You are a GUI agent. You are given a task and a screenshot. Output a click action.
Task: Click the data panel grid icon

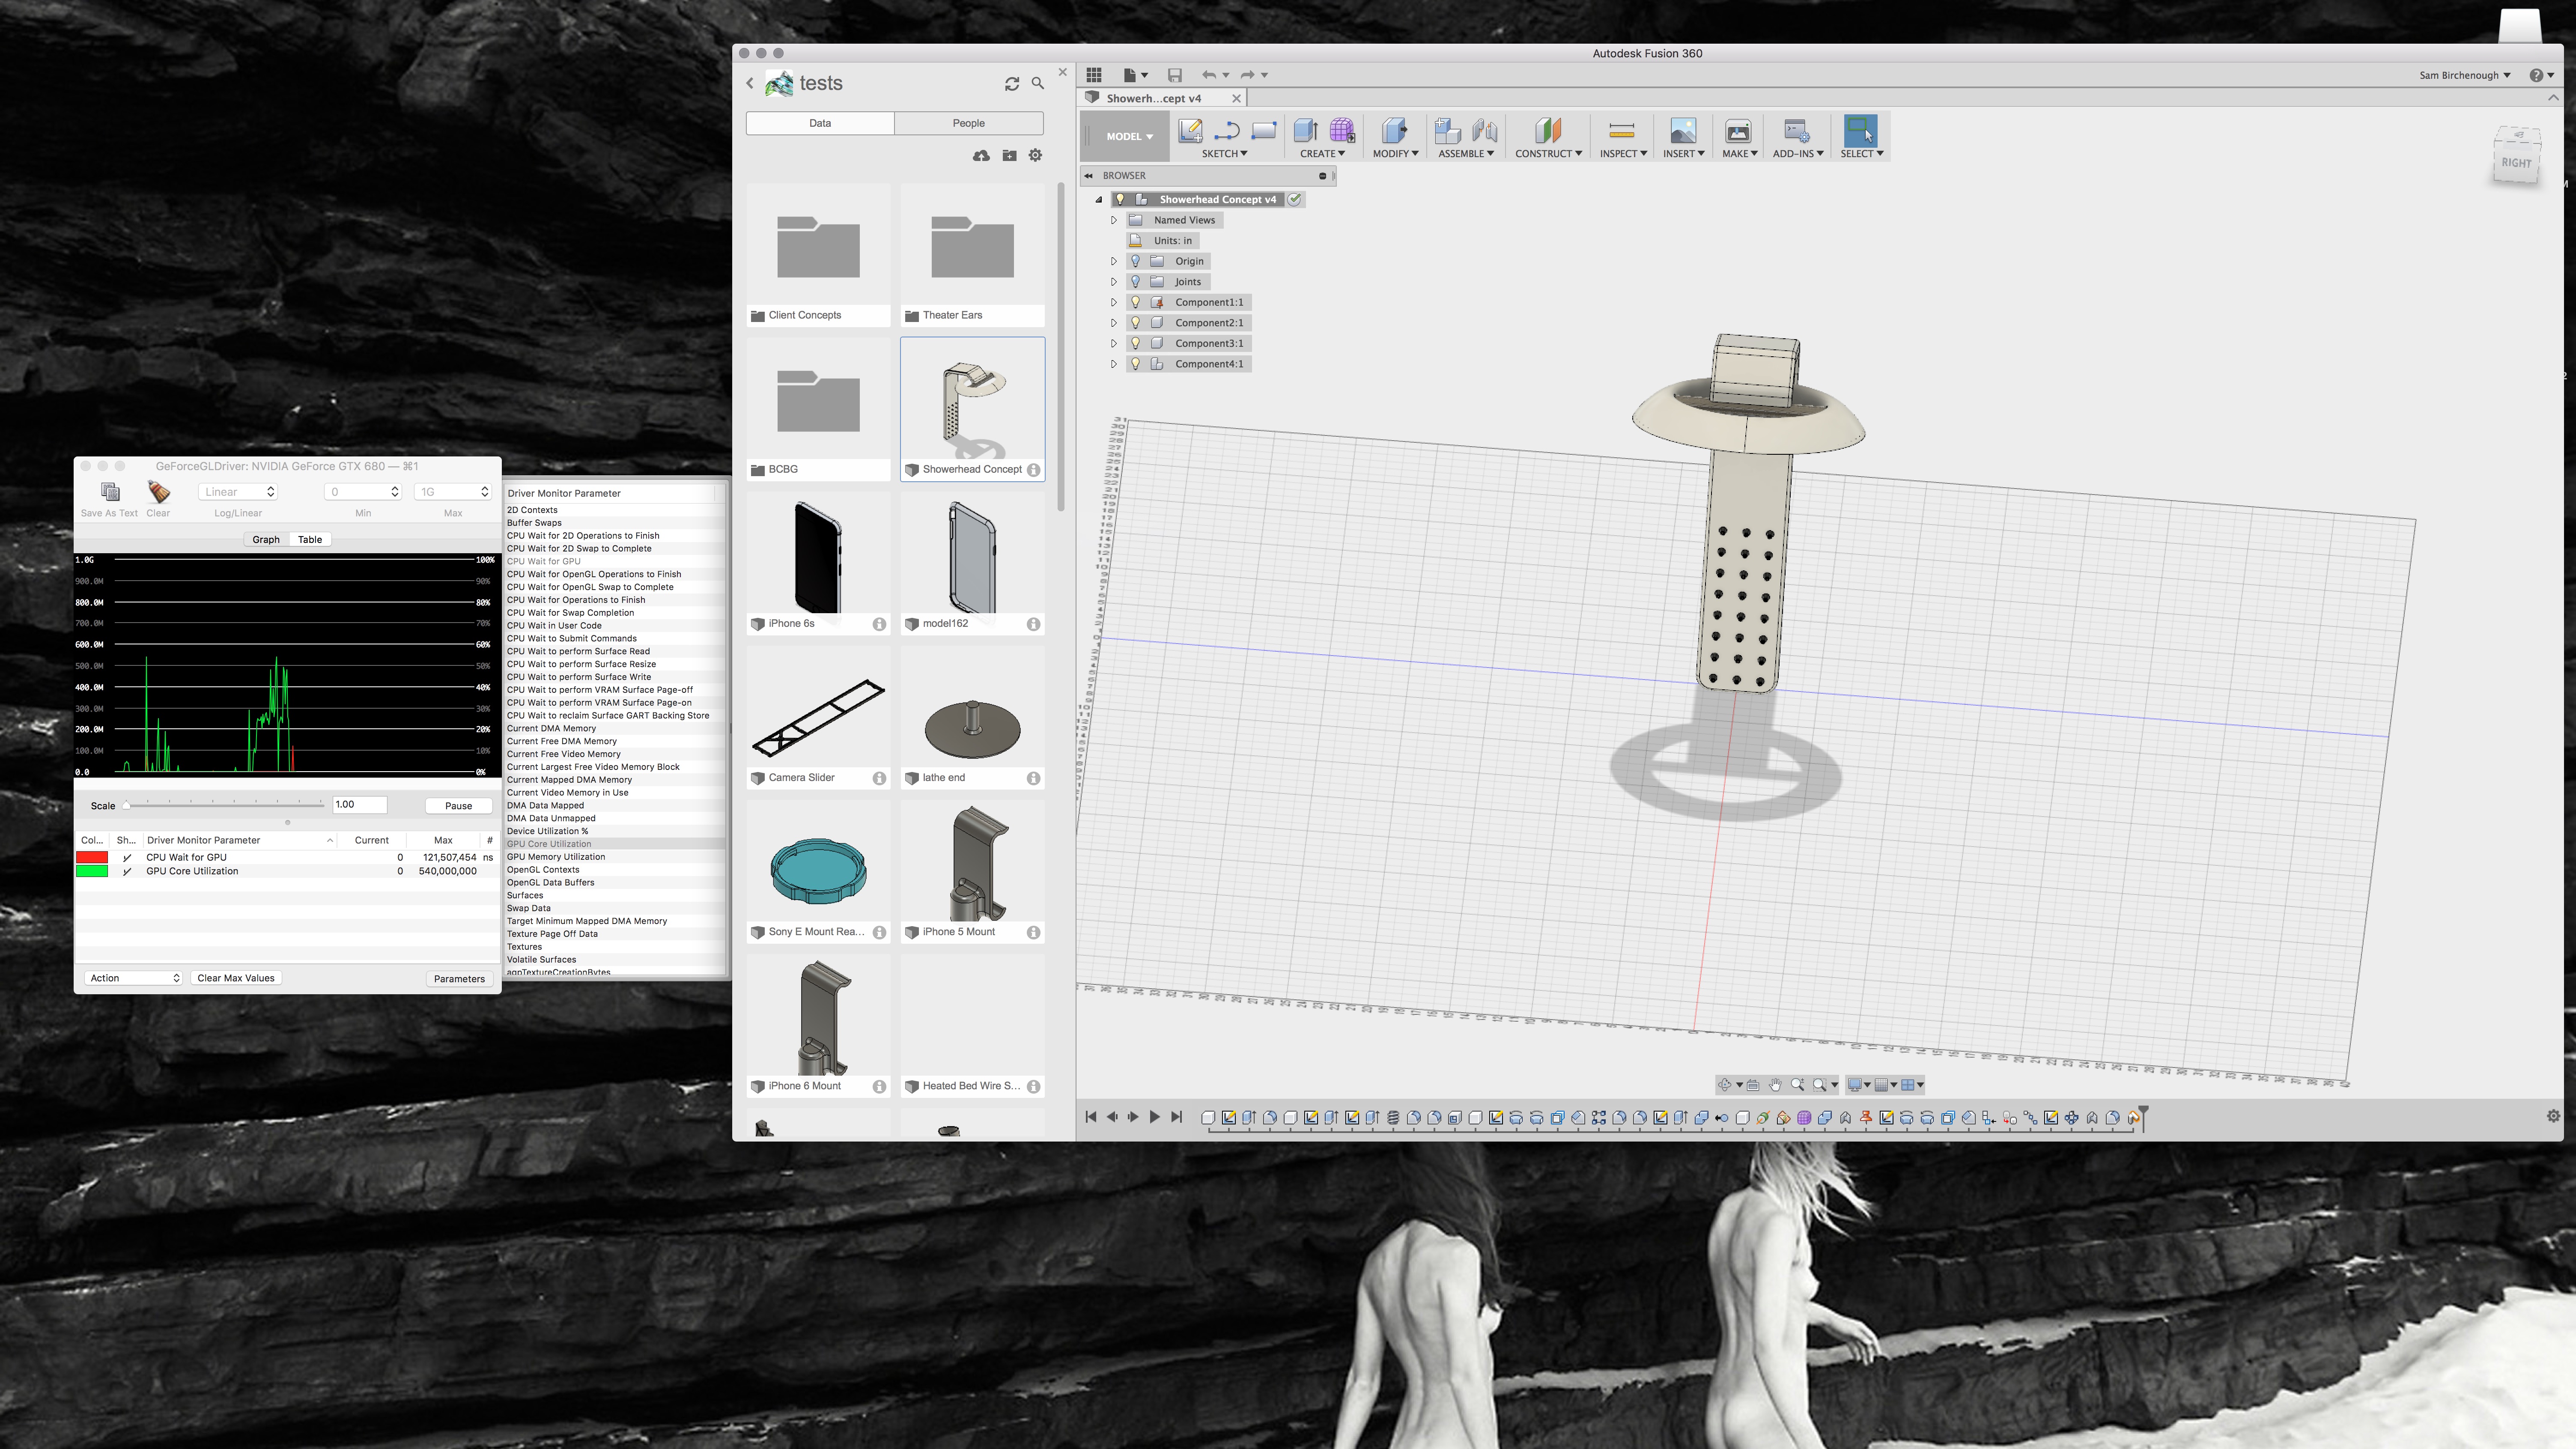1094,75
